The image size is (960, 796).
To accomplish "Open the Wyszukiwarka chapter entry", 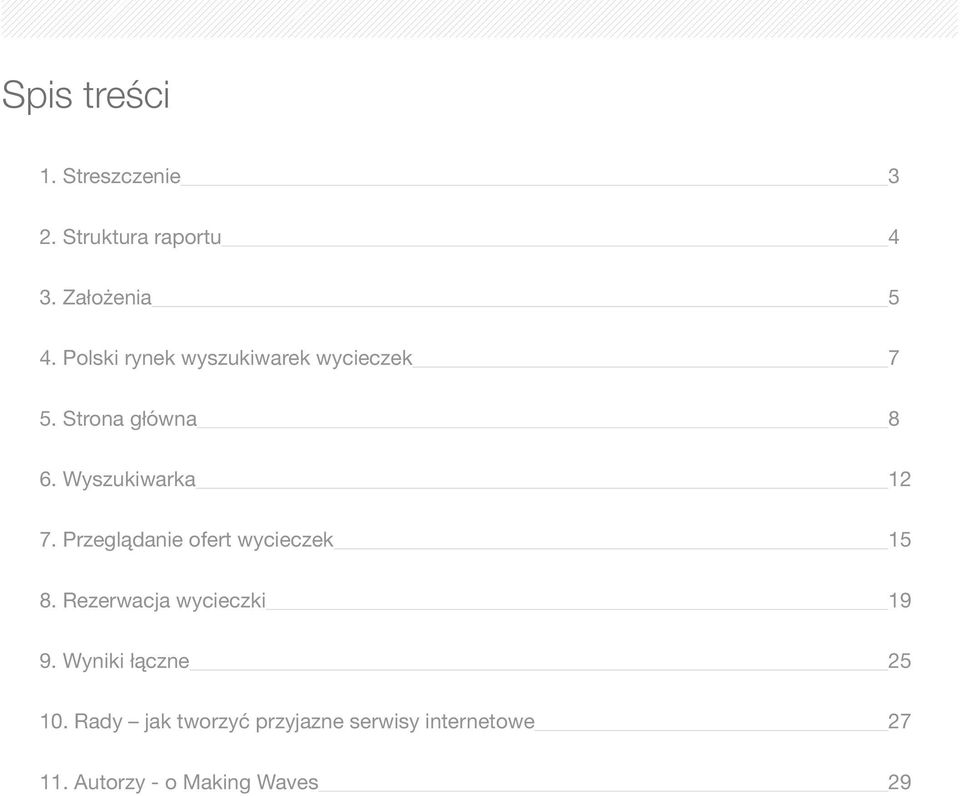I will pyautogui.click(x=118, y=479).
